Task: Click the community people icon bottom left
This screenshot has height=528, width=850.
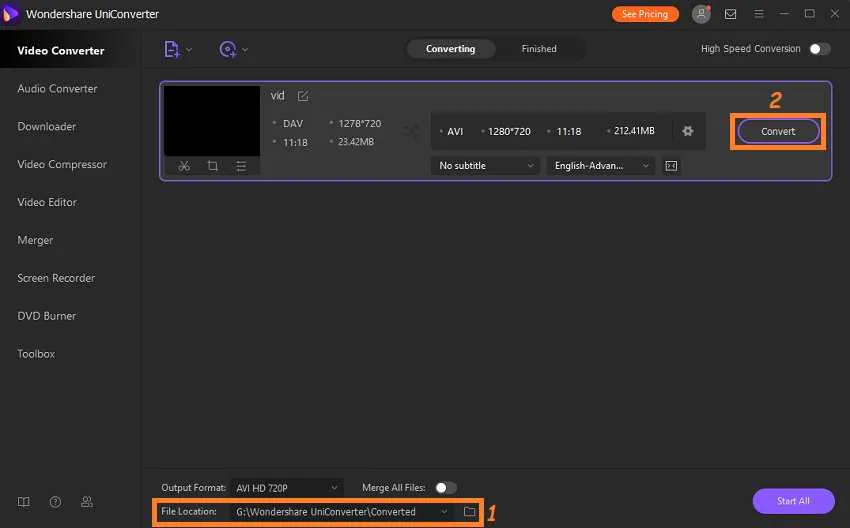Action: 87,502
